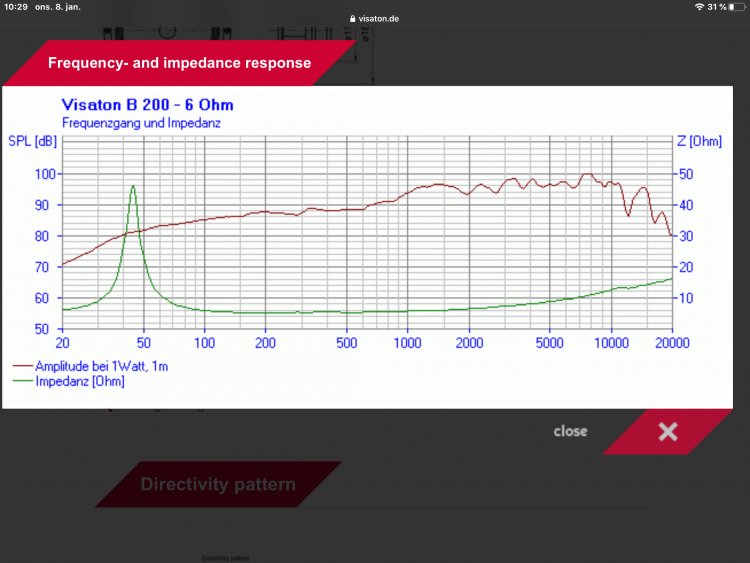Click the 60 dB label on SPL axis
Image resolution: width=750 pixels, height=563 pixels.
tap(42, 298)
